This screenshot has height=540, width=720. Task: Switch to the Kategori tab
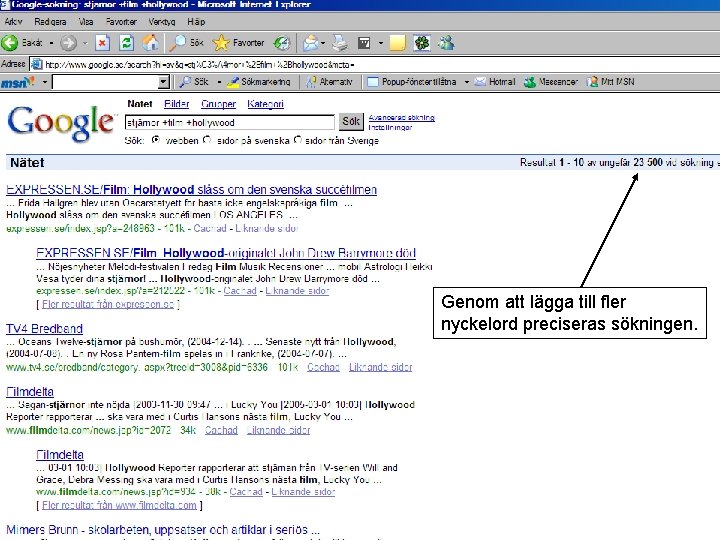pyautogui.click(x=265, y=104)
